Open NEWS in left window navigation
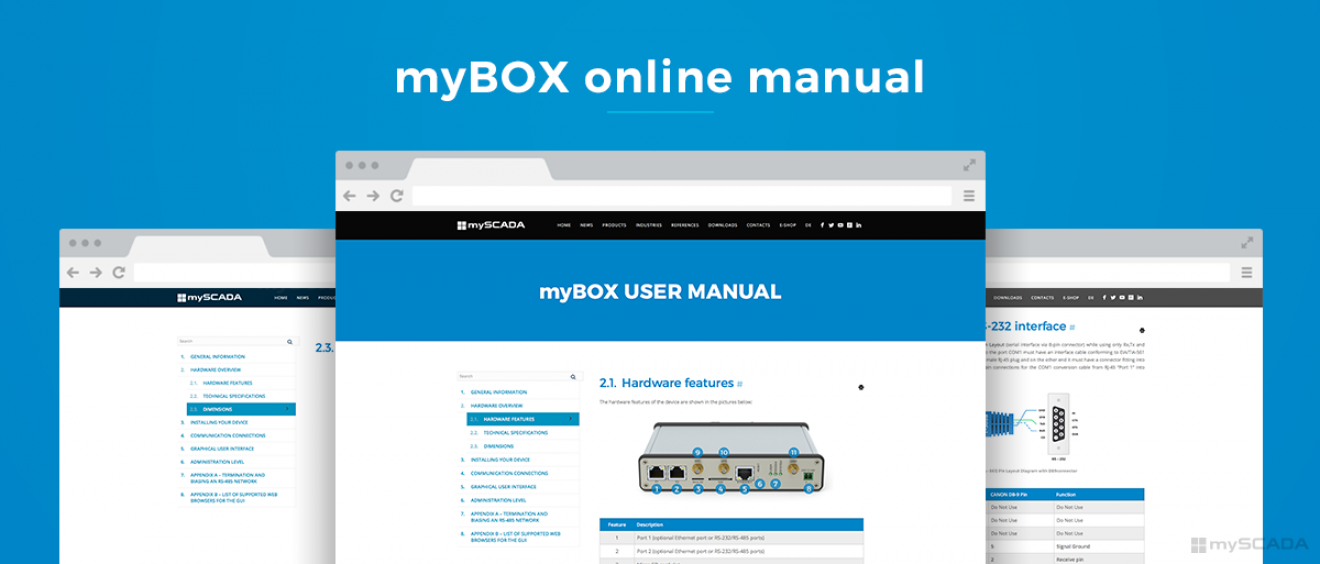Screen dimensions: 1320x564 [303, 298]
